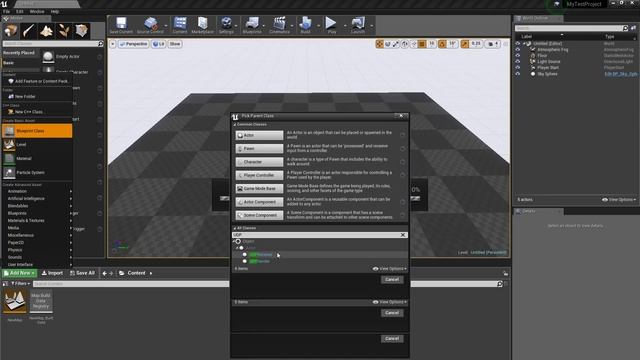
Task: Open World Outliner View Options dropdown
Action: pyautogui.click(x=619, y=200)
